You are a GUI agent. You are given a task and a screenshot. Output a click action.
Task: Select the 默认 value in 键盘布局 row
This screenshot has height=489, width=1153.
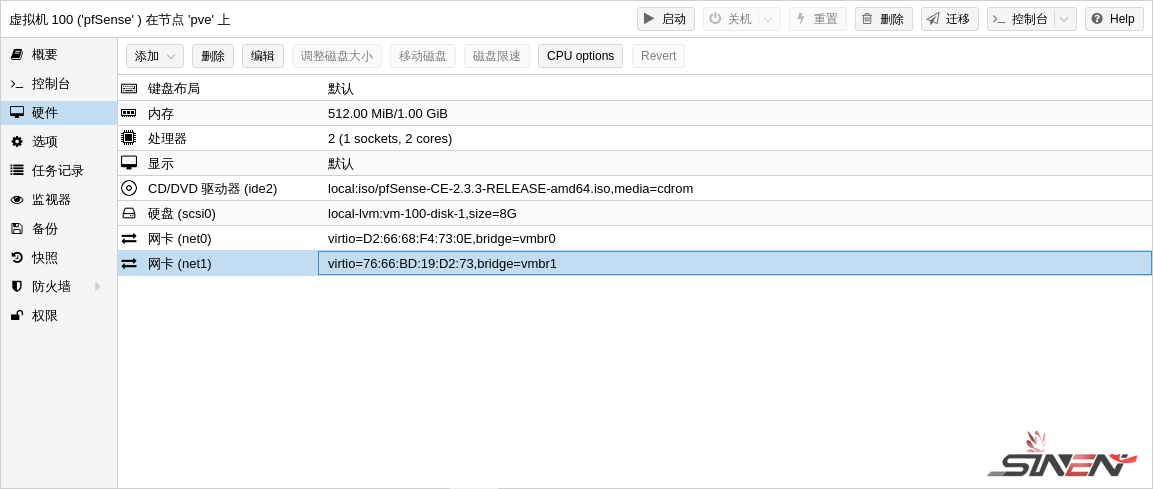click(x=340, y=88)
